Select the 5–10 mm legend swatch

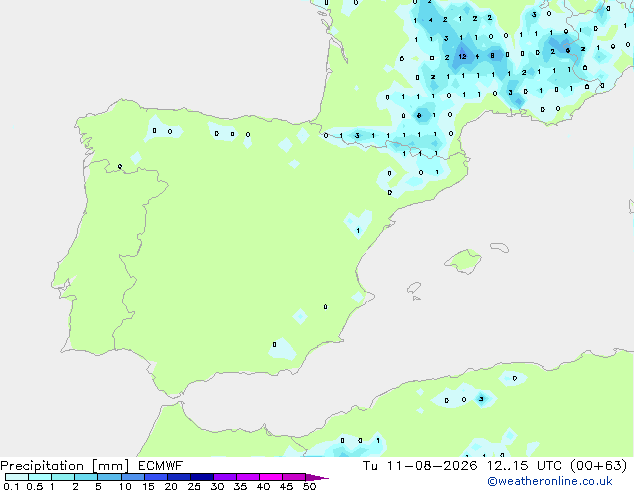tap(109, 477)
